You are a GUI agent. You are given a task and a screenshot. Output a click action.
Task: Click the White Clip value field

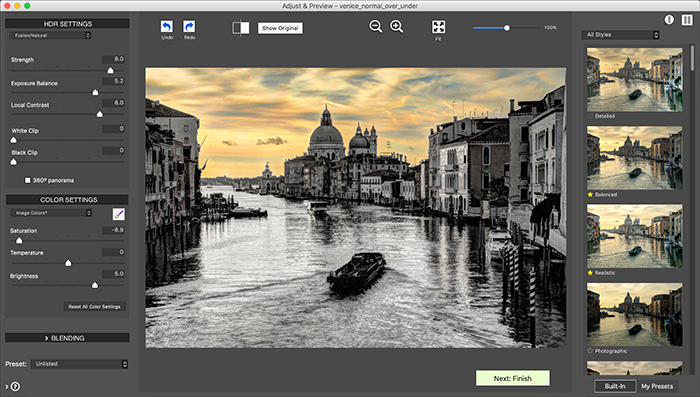113,129
